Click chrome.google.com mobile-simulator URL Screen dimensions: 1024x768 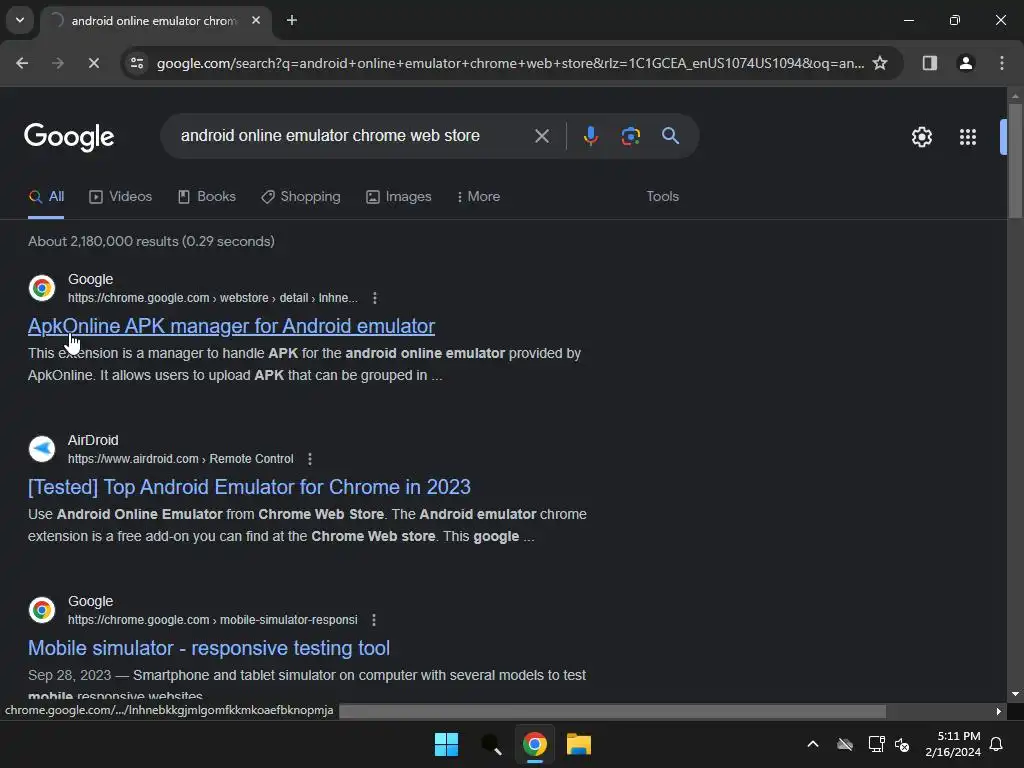tap(213, 620)
